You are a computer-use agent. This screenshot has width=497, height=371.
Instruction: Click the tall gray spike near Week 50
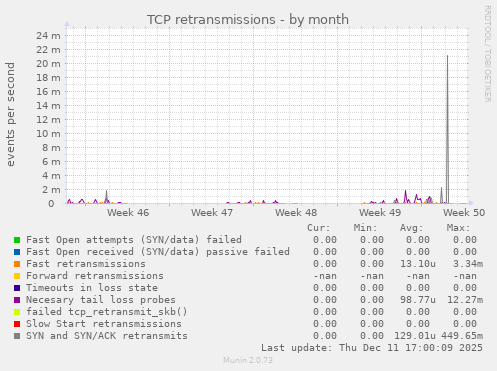tap(447, 129)
